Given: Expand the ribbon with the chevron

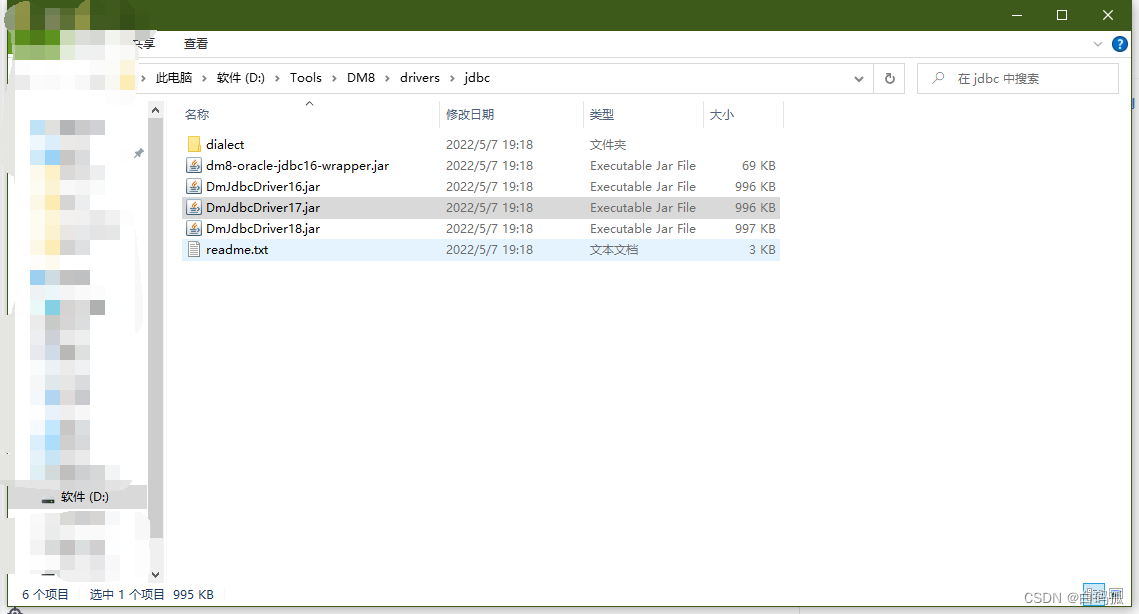Looking at the screenshot, I should (x=1098, y=44).
